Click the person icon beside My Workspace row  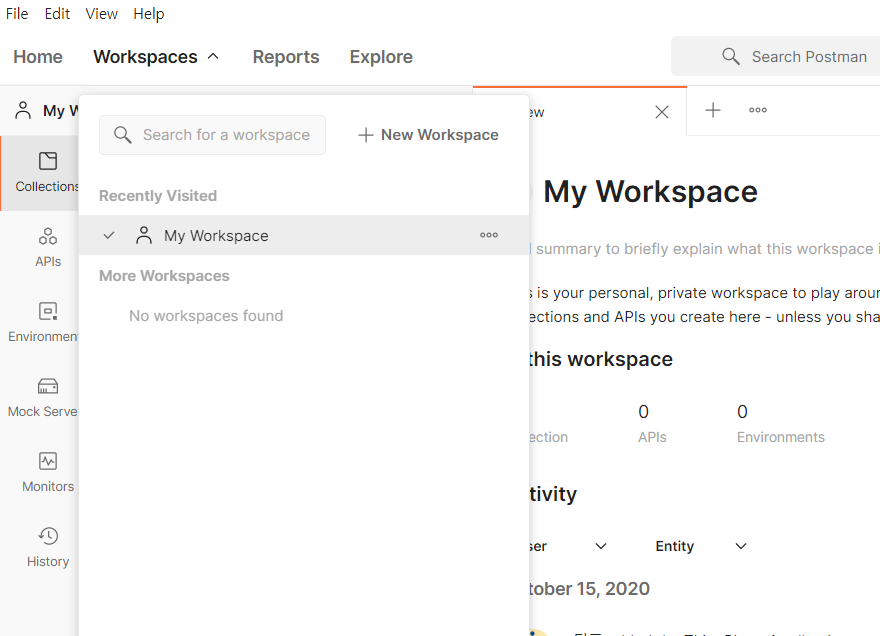coord(144,235)
